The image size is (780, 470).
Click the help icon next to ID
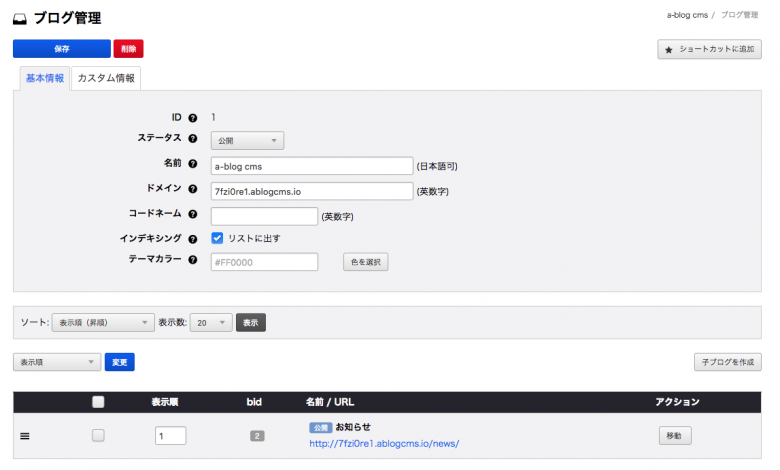[x=193, y=118]
